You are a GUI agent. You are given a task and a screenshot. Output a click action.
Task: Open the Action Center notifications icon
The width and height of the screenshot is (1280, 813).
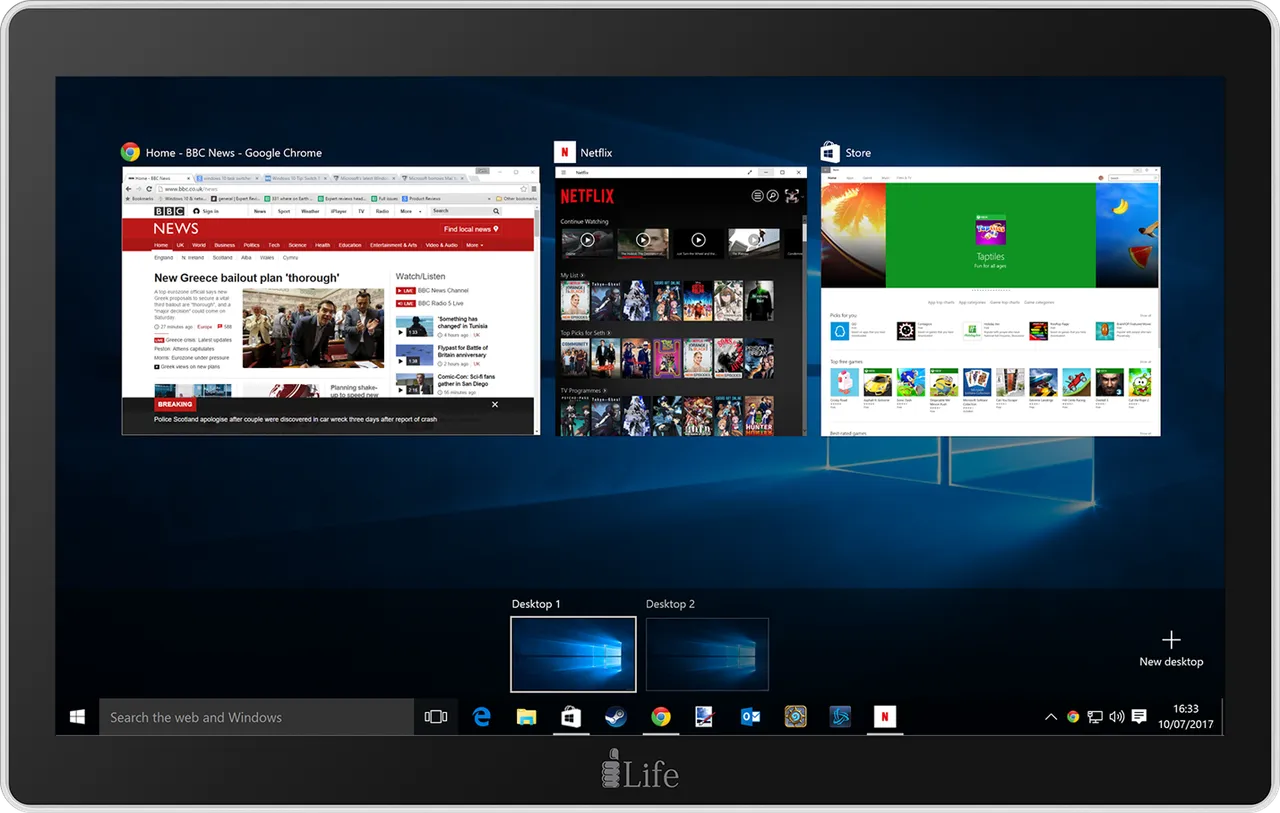tap(1138, 716)
